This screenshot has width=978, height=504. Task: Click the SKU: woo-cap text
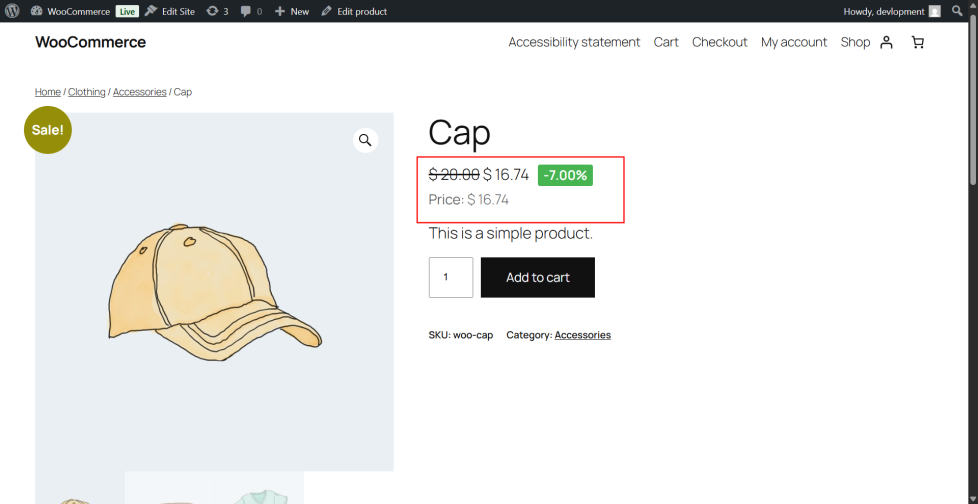pos(461,335)
